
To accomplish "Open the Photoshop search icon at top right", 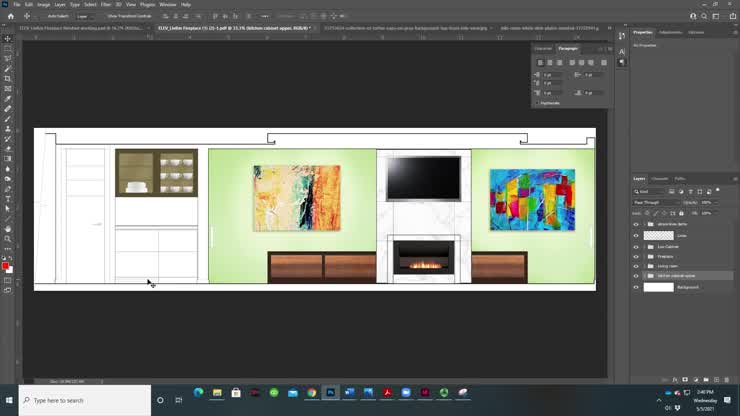I will 704,16.
